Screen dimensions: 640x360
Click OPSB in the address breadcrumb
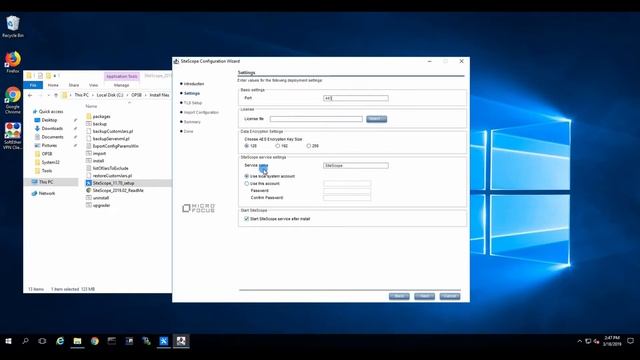(136, 95)
